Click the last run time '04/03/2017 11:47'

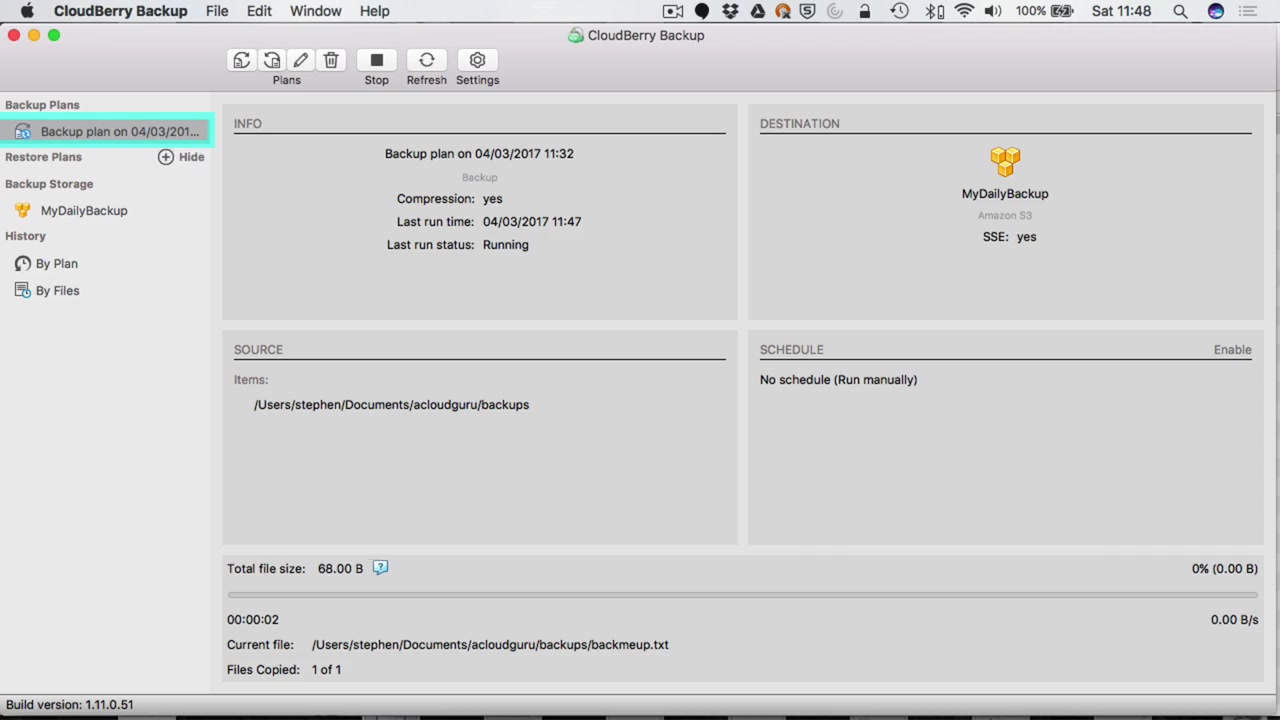(532, 222)
